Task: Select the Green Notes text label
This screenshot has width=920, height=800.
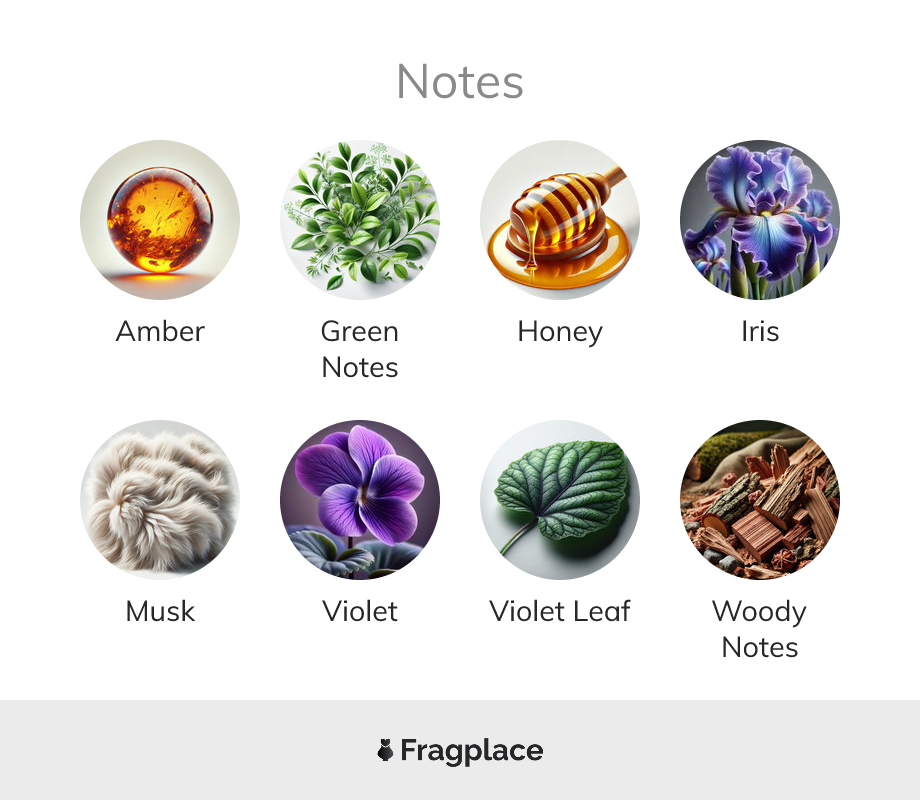Action: [x=360, y=349]
